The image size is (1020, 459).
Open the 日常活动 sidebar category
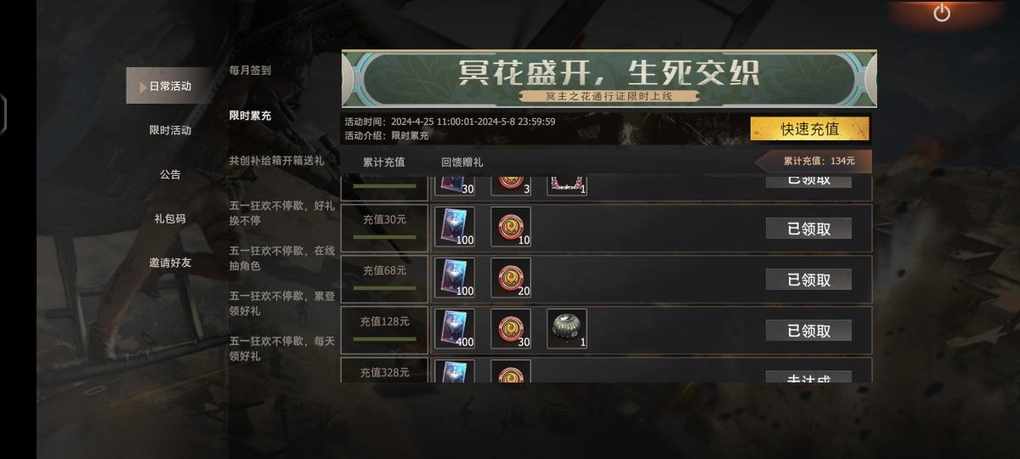point(169,85)
